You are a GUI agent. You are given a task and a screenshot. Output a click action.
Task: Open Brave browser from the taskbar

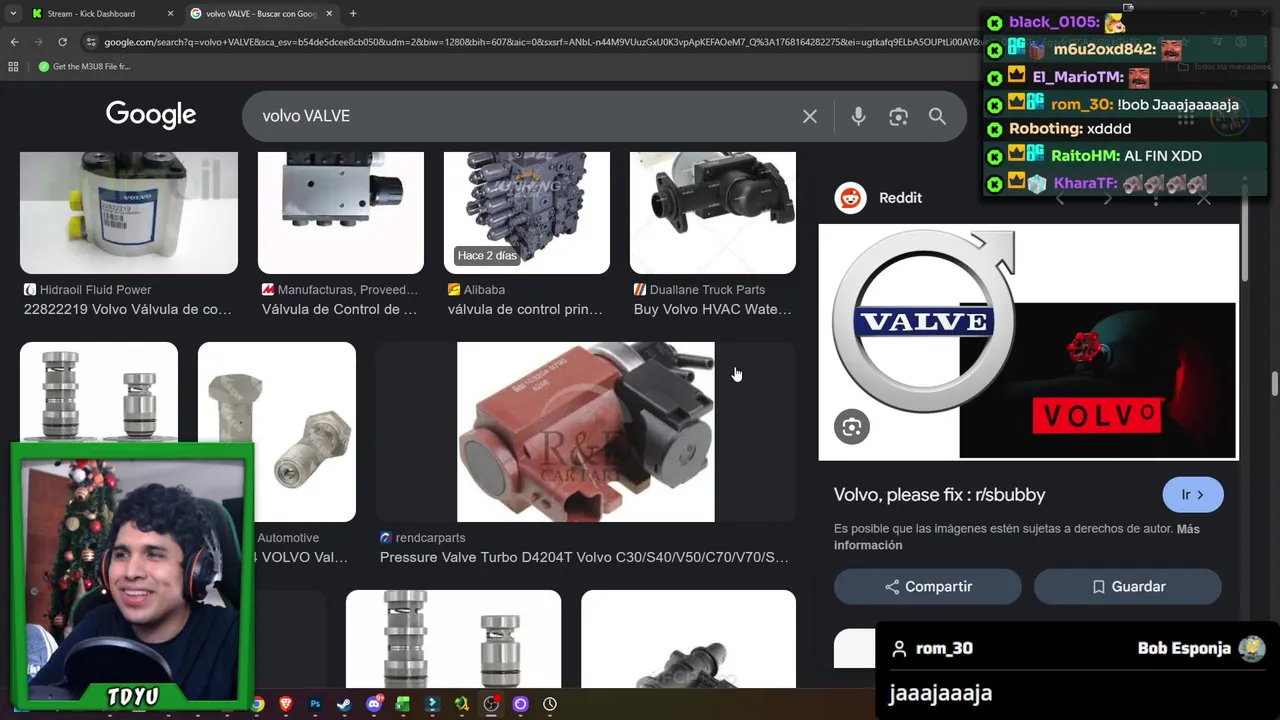(x=286, y=704)
